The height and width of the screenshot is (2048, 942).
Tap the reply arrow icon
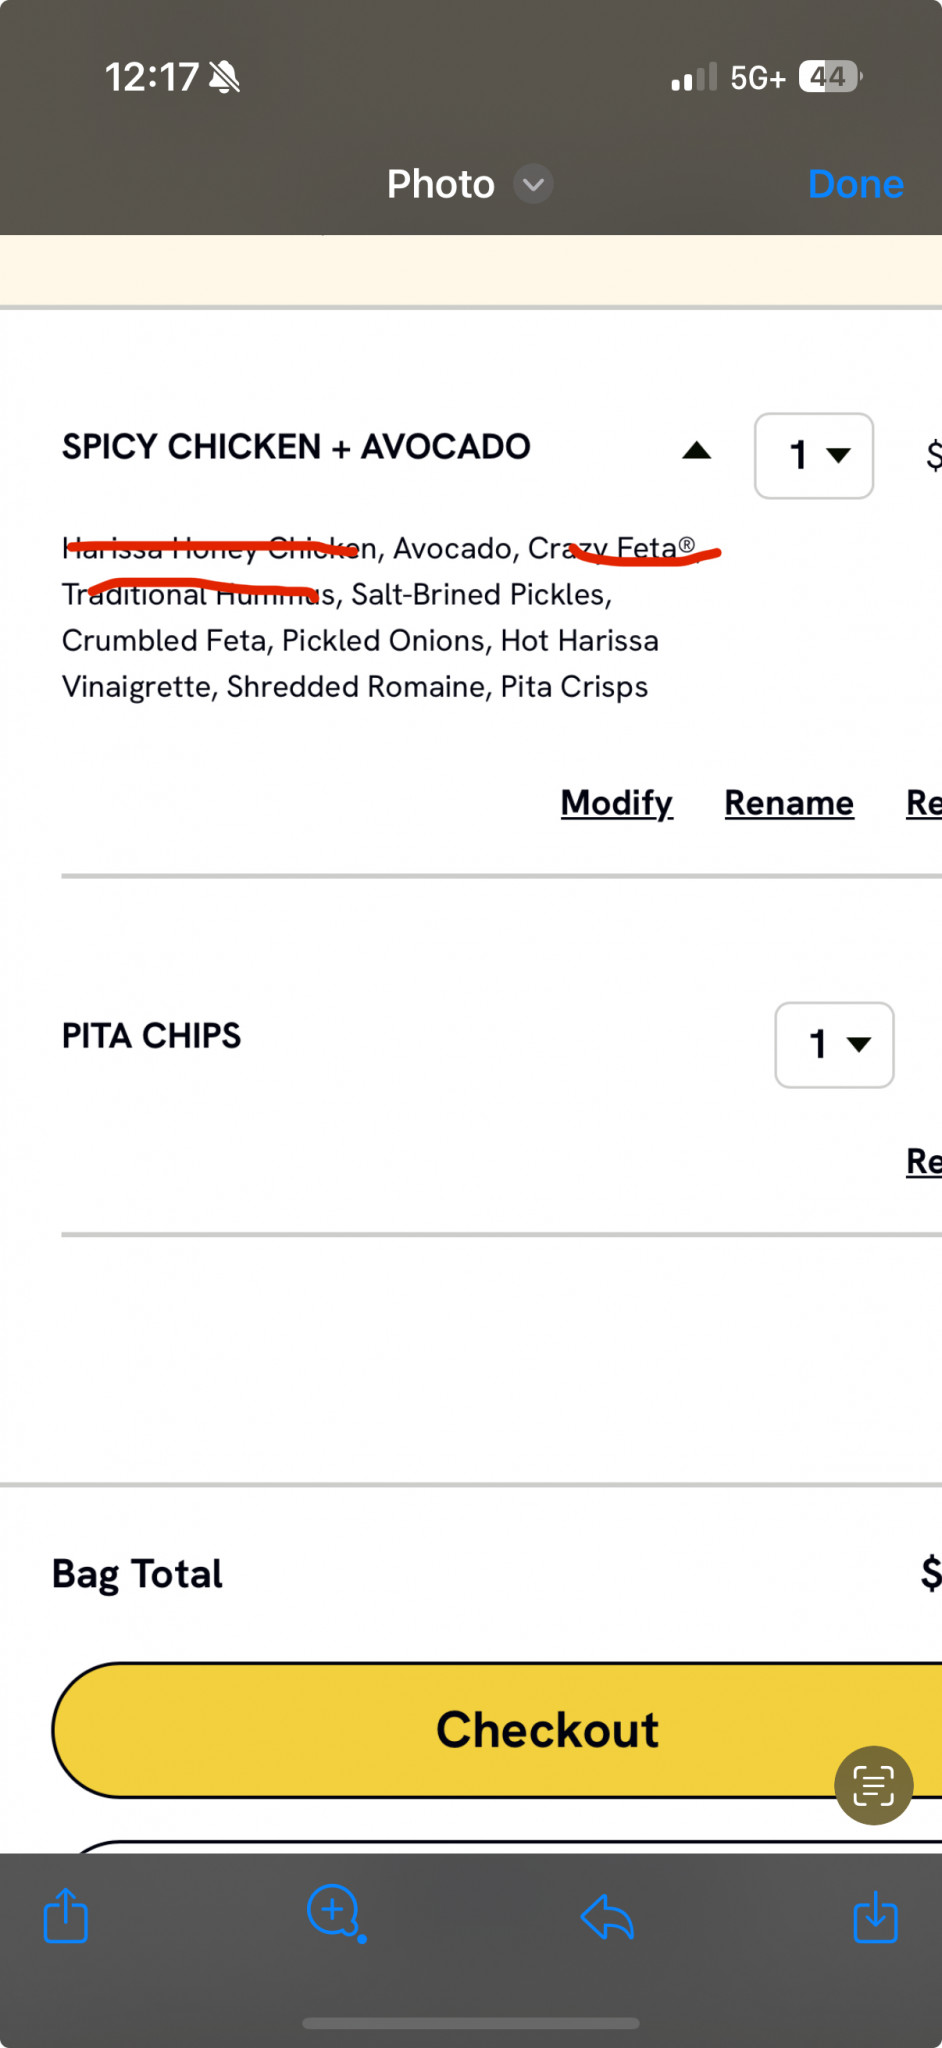(x=607, y=1917)
